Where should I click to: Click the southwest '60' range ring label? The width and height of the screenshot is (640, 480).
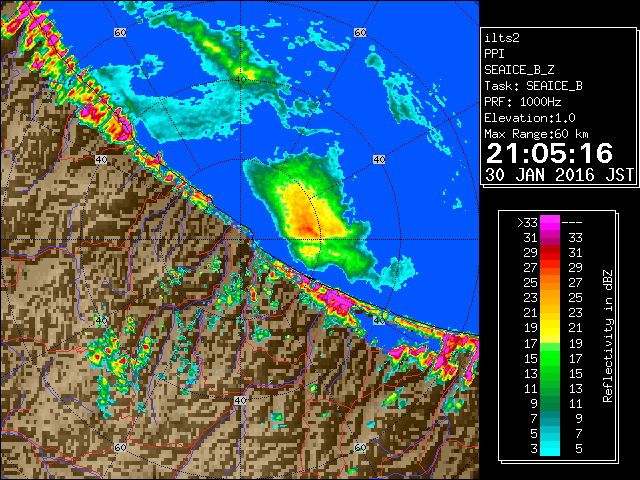[x=120, y=447]
